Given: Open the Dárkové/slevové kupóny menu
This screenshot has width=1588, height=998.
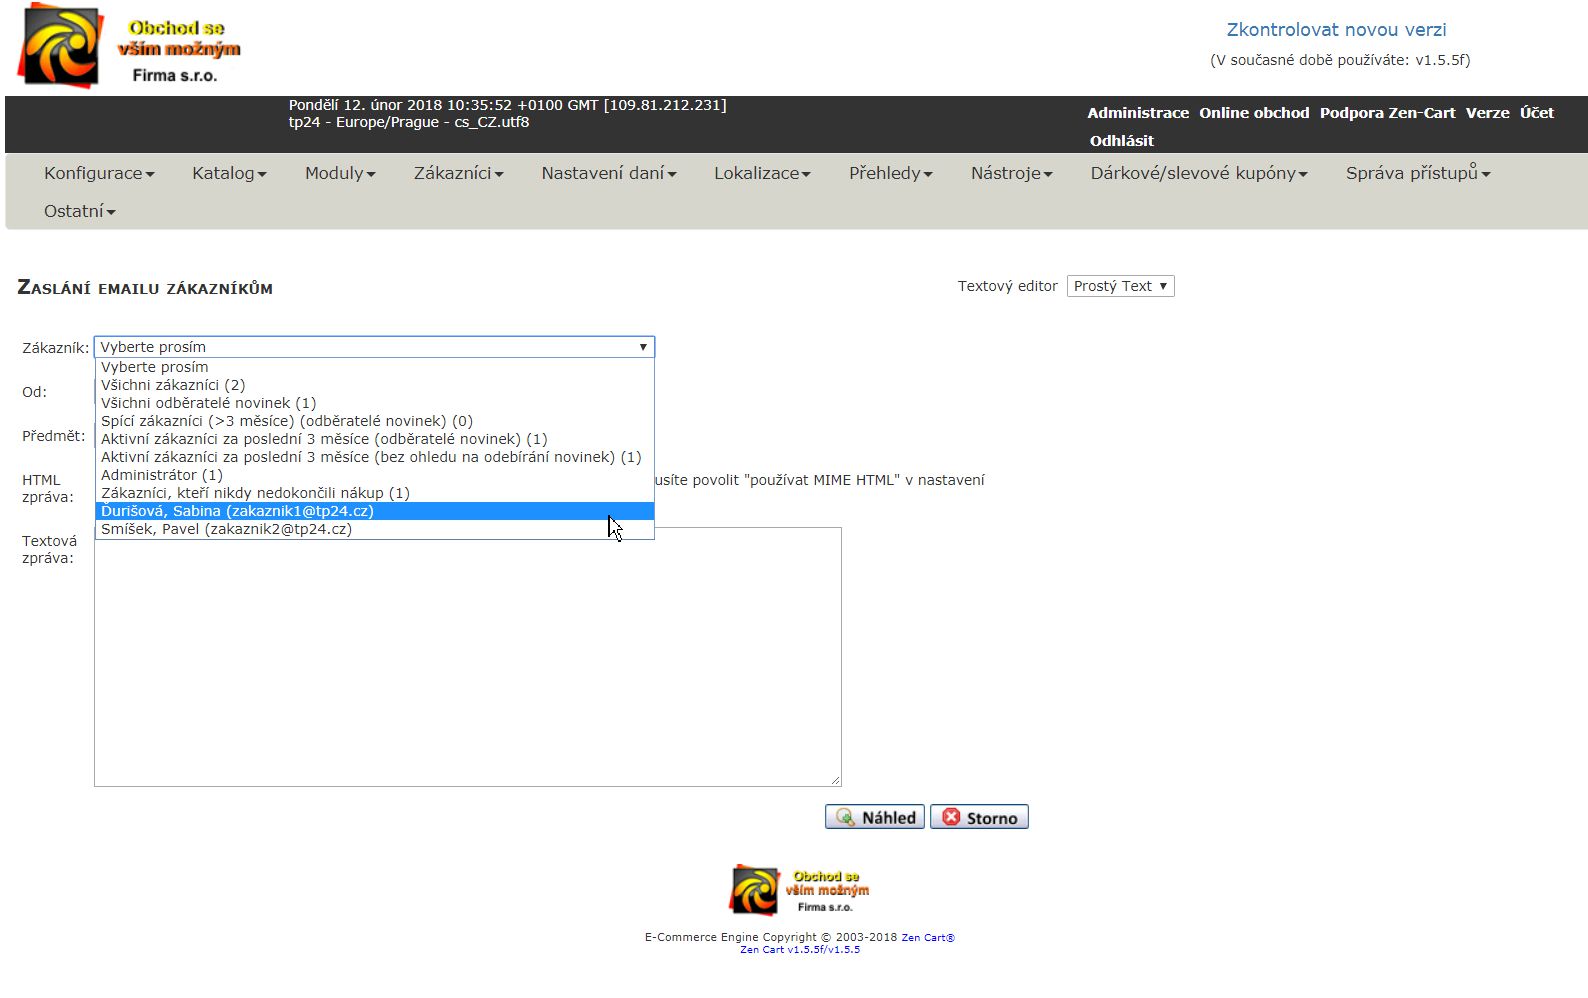Looking at the screenshot, I should [x=1198, y=173].
